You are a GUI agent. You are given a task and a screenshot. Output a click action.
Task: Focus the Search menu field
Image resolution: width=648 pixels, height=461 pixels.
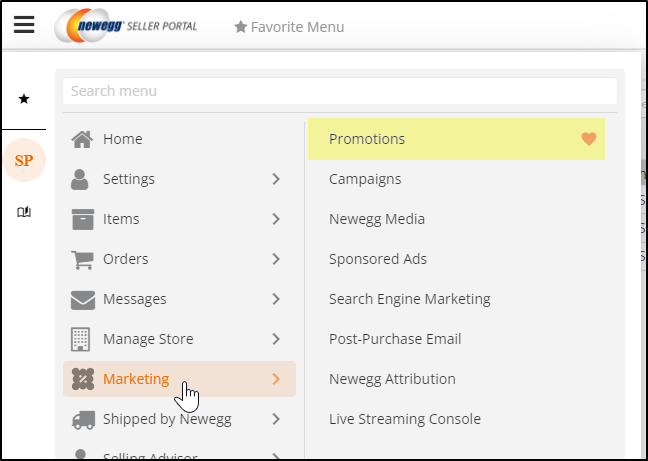340,91
